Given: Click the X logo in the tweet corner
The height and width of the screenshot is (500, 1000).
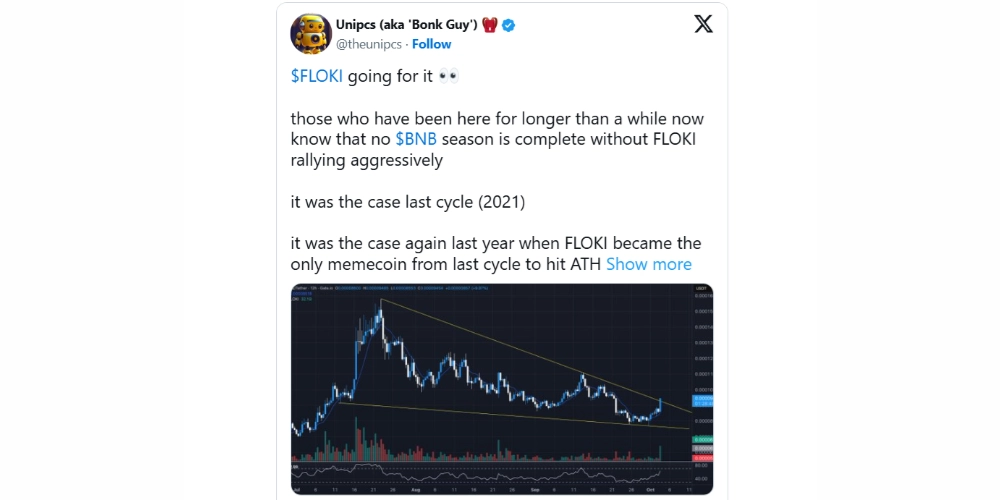Looking at the screenshot, I should pos(704,25).
